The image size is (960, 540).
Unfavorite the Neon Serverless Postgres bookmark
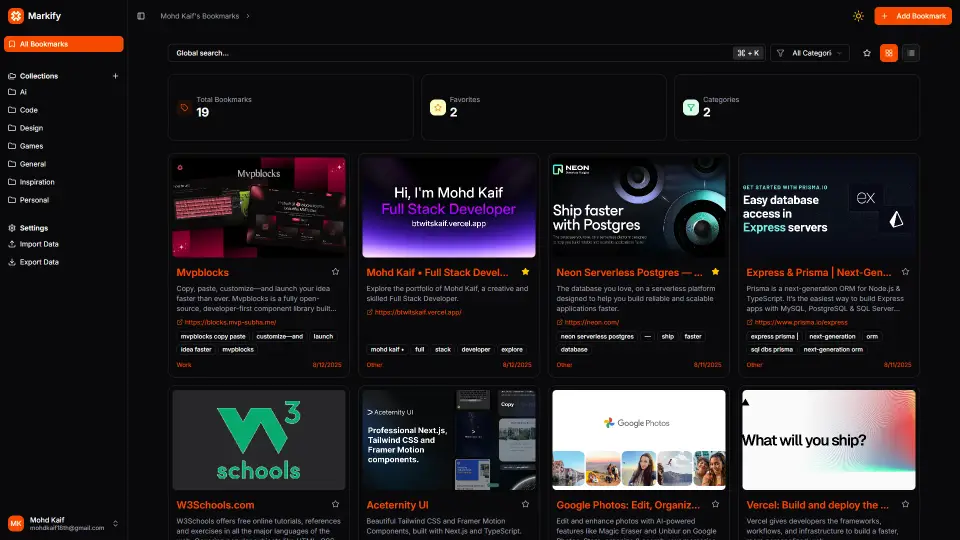click(715, 271)
